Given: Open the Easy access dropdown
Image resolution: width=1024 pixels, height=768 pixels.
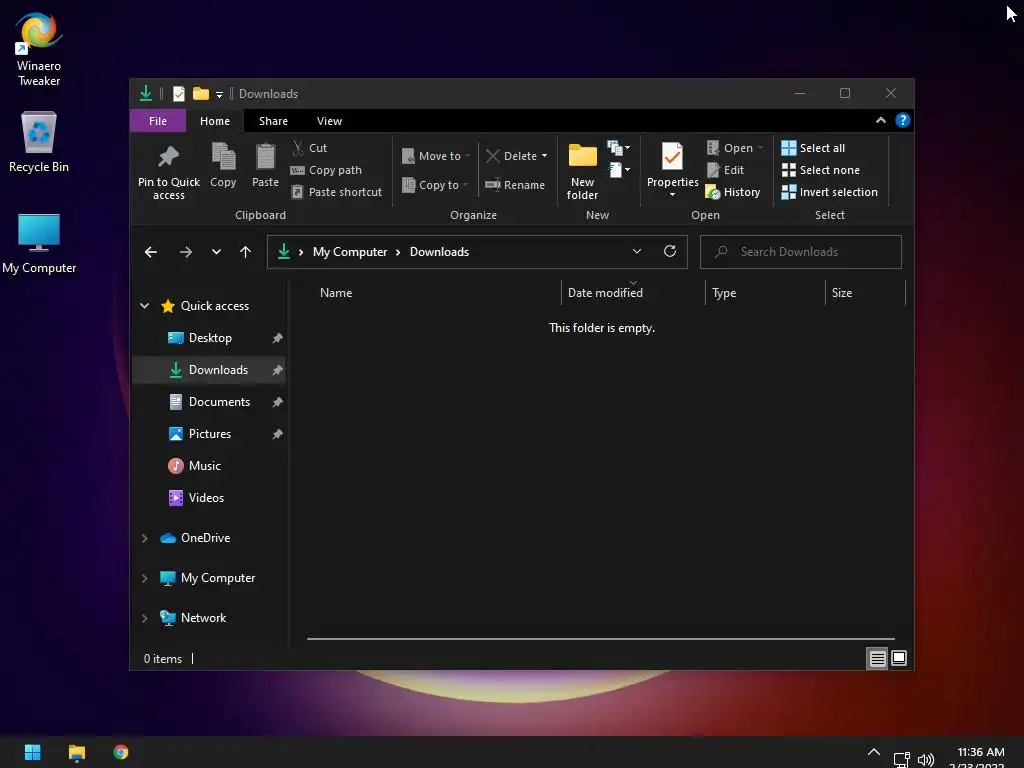Looking at the screenshot, I should [x=618, y=170].
